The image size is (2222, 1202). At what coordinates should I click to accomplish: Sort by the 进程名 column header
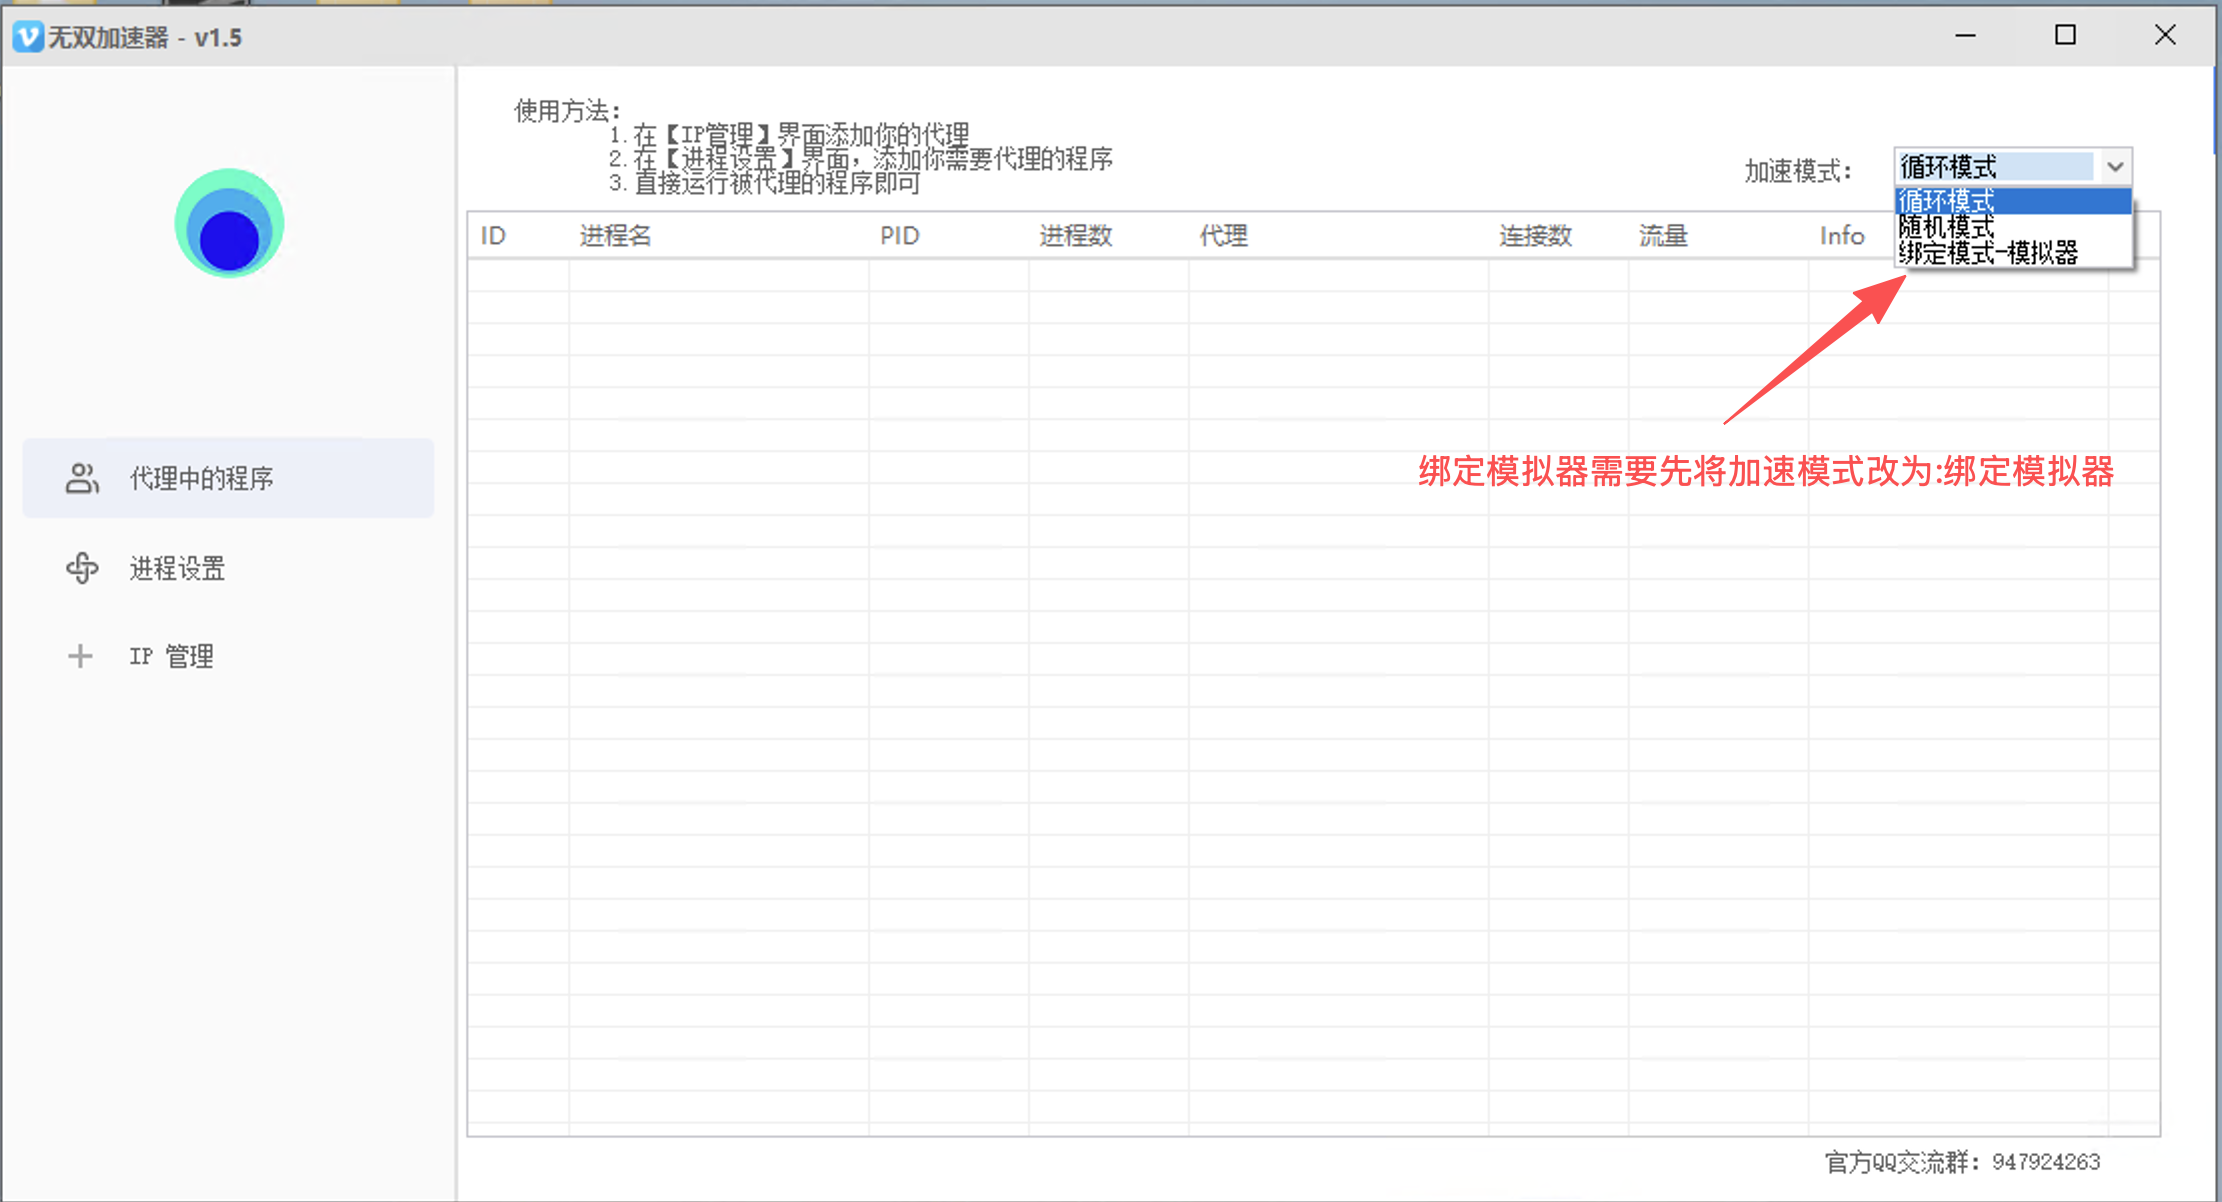tap(615, 236)
